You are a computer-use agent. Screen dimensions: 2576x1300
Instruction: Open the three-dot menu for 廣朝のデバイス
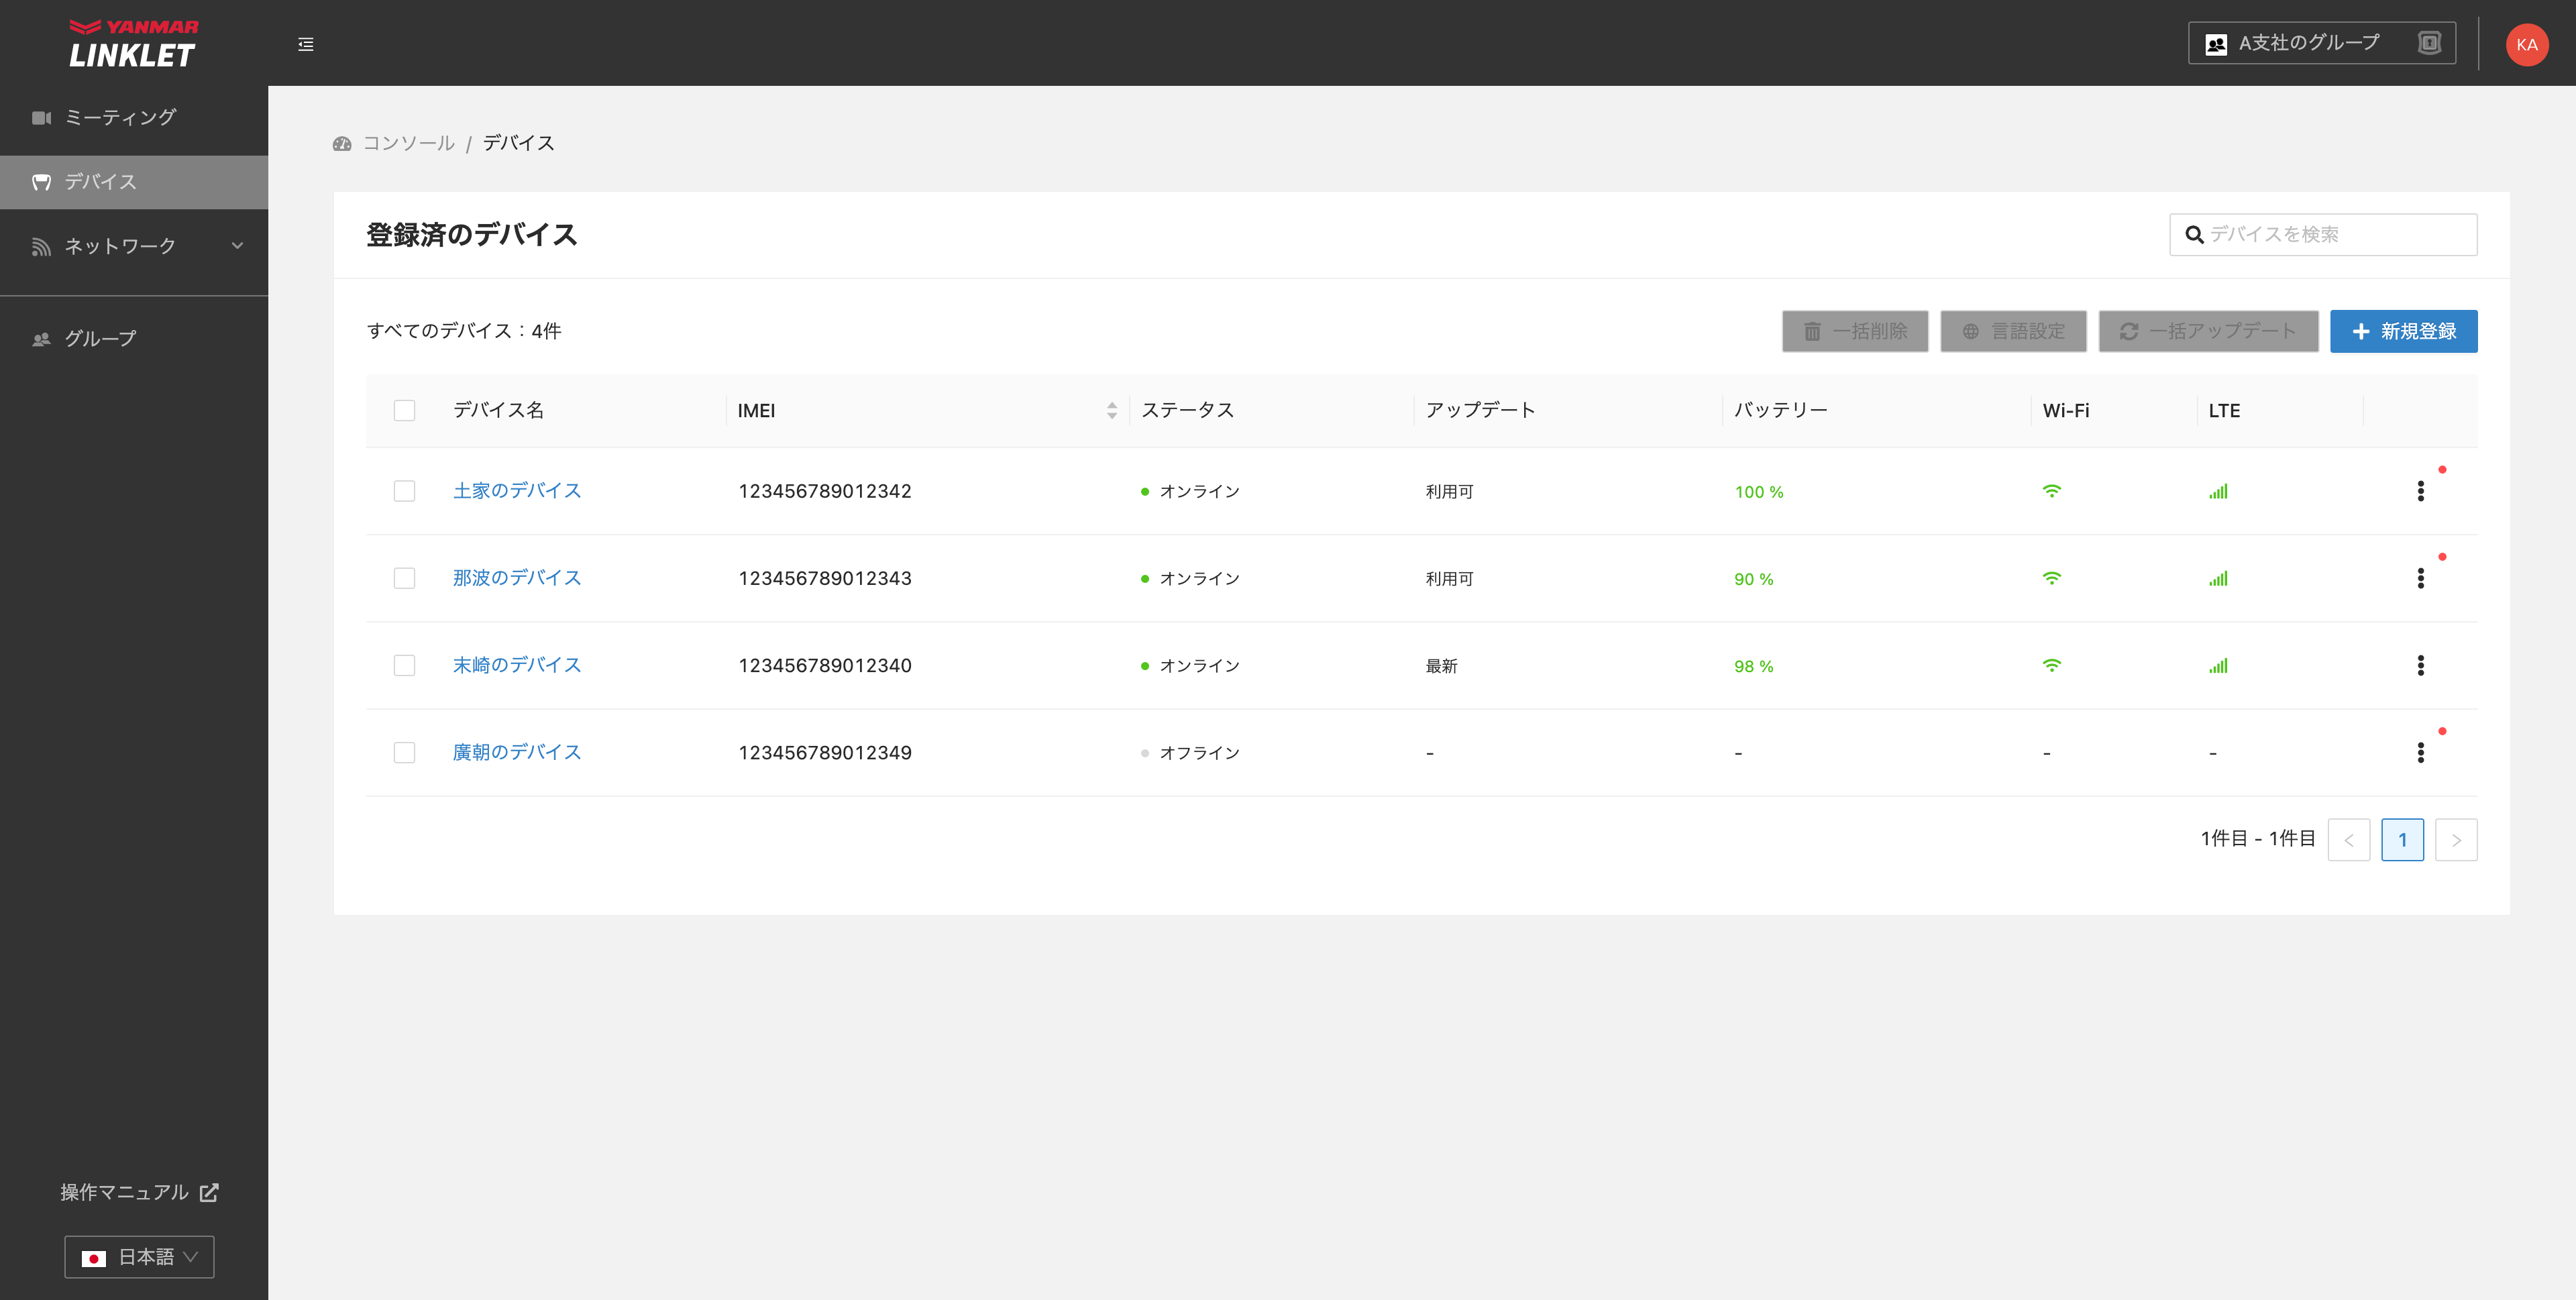tap(2420, 752)
